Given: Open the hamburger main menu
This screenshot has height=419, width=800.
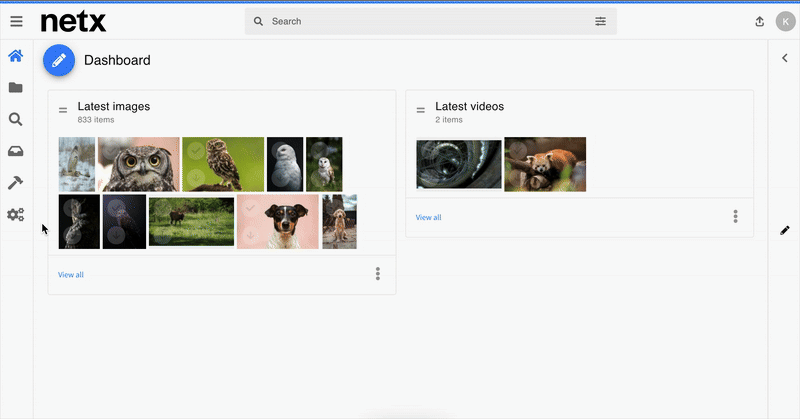Looking at the screenshot, I should (x=16, y=21).
